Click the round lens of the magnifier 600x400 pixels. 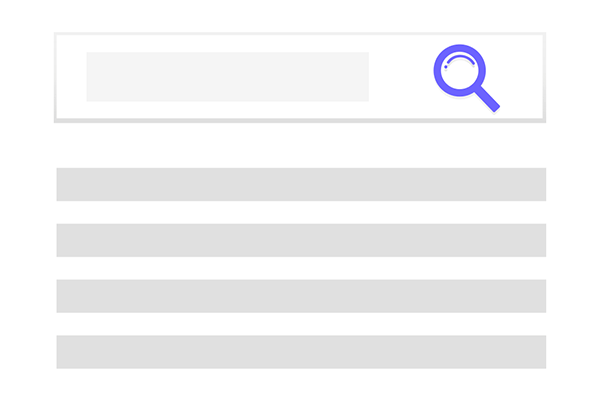pos(459,70)
